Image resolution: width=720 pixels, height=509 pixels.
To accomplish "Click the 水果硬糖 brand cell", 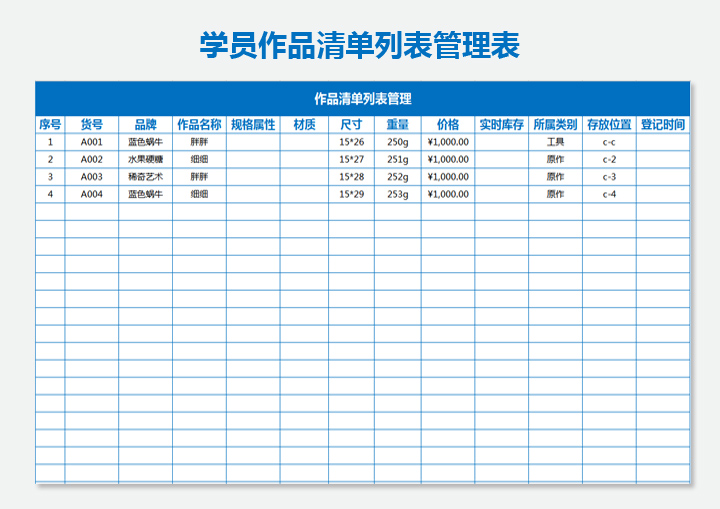I will (x=146, y=159).
